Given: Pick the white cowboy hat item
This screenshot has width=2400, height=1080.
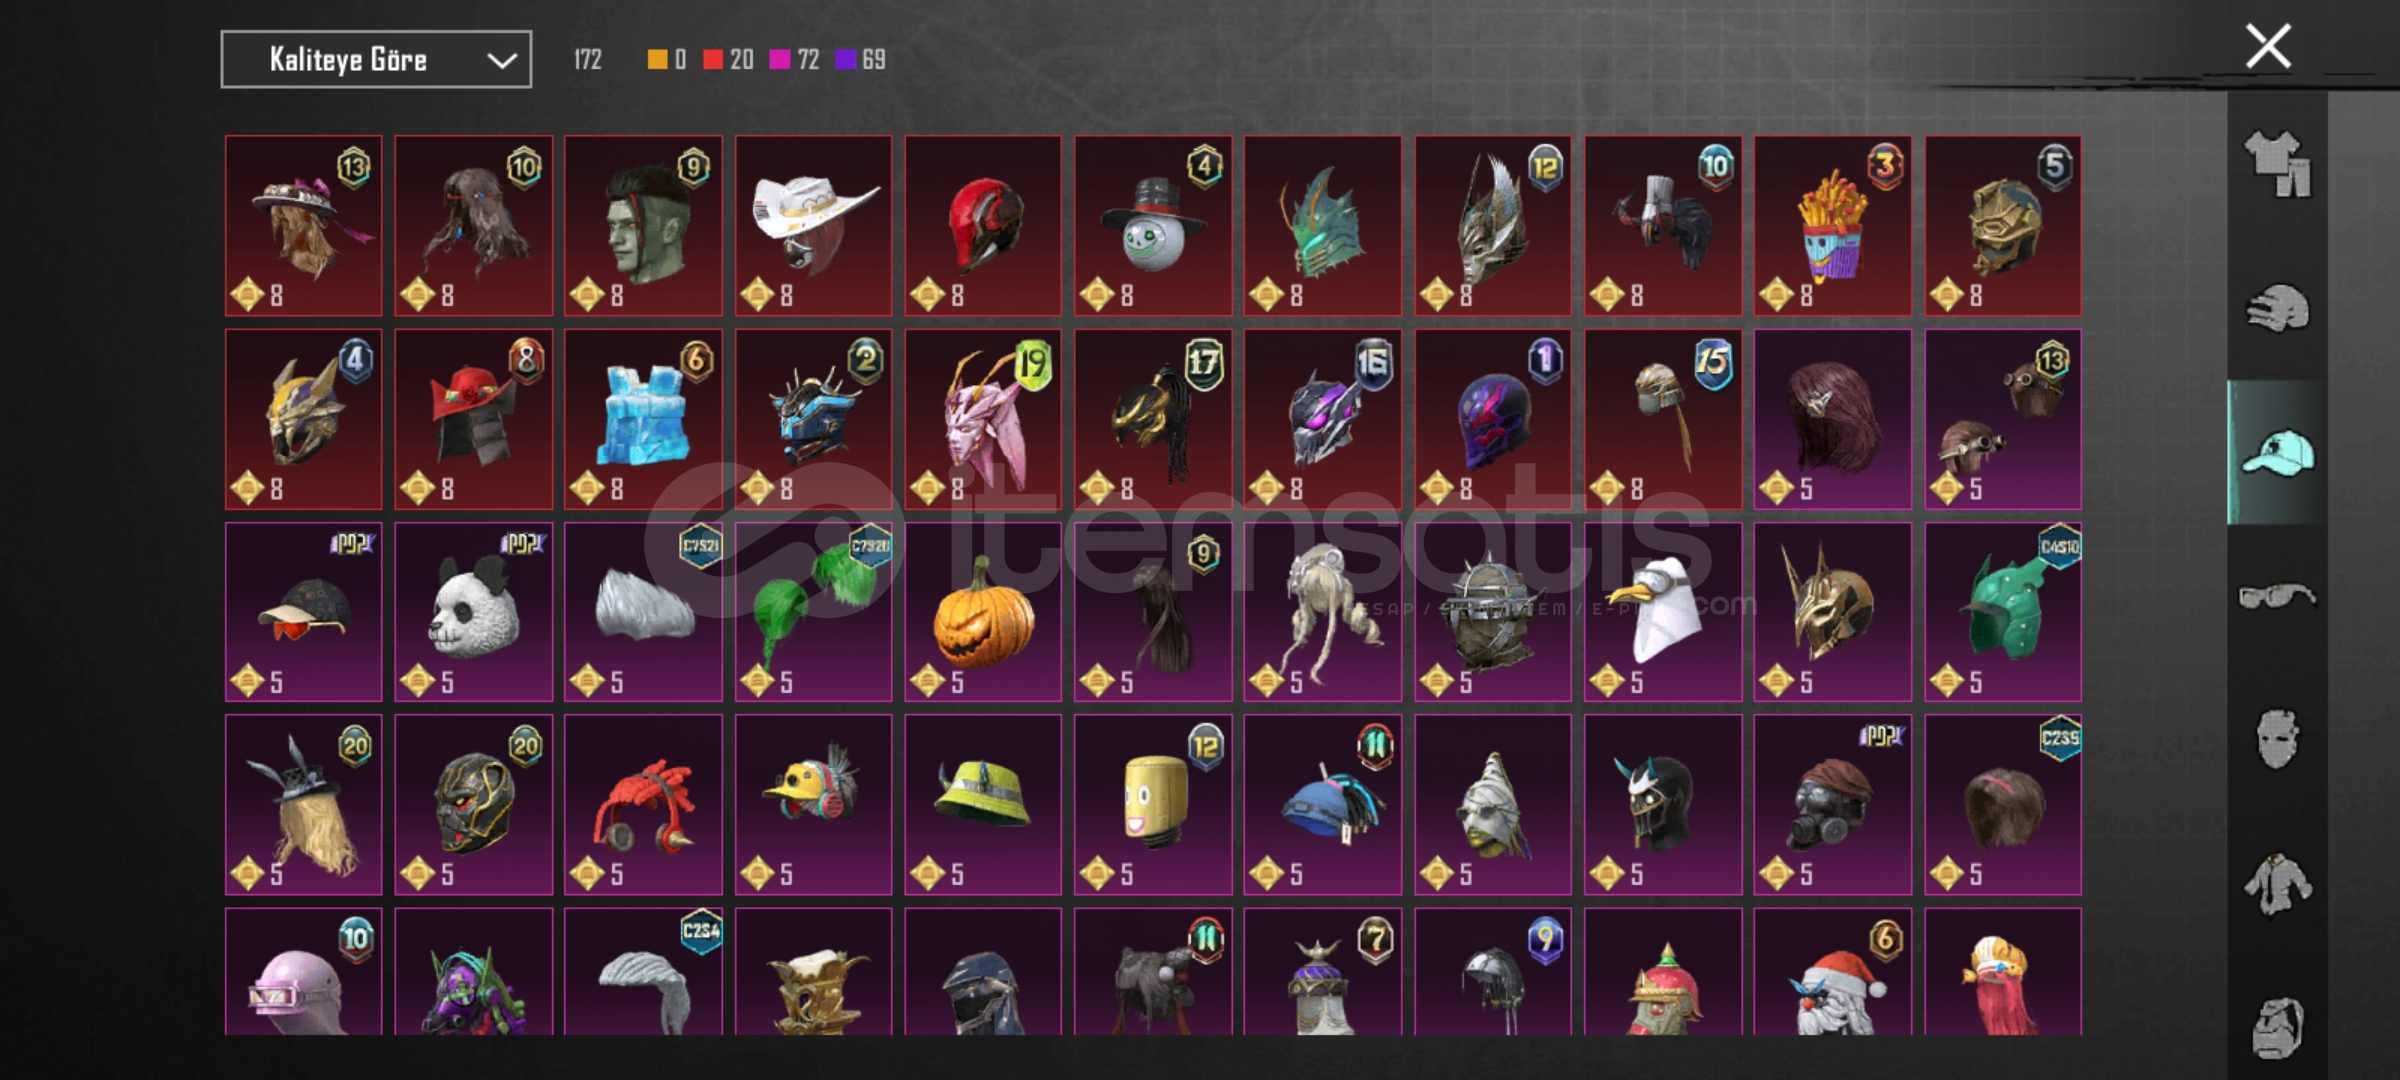Looking at the screenshot, I should (813, 226).
